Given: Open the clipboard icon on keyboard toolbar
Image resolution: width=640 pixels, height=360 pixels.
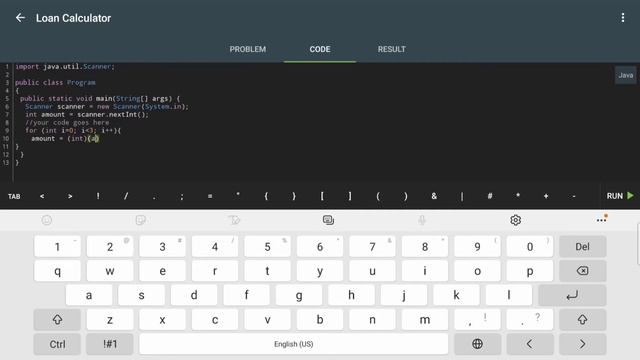Looking at the screenshot, I should (x=328, y=220).
